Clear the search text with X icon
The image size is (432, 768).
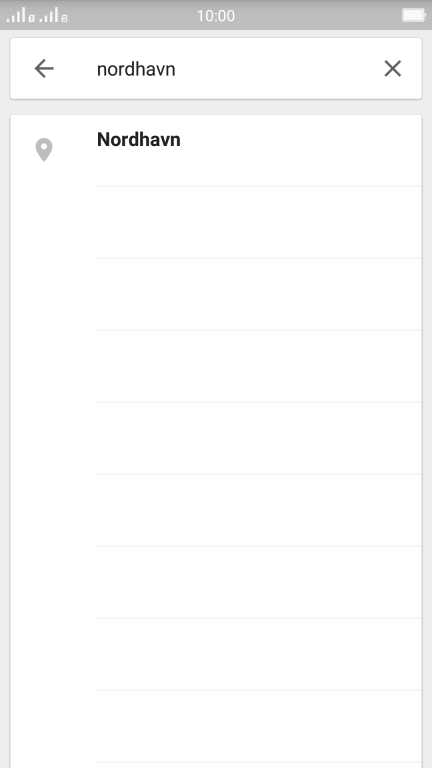pyautogui.click(x=392, y=69)
